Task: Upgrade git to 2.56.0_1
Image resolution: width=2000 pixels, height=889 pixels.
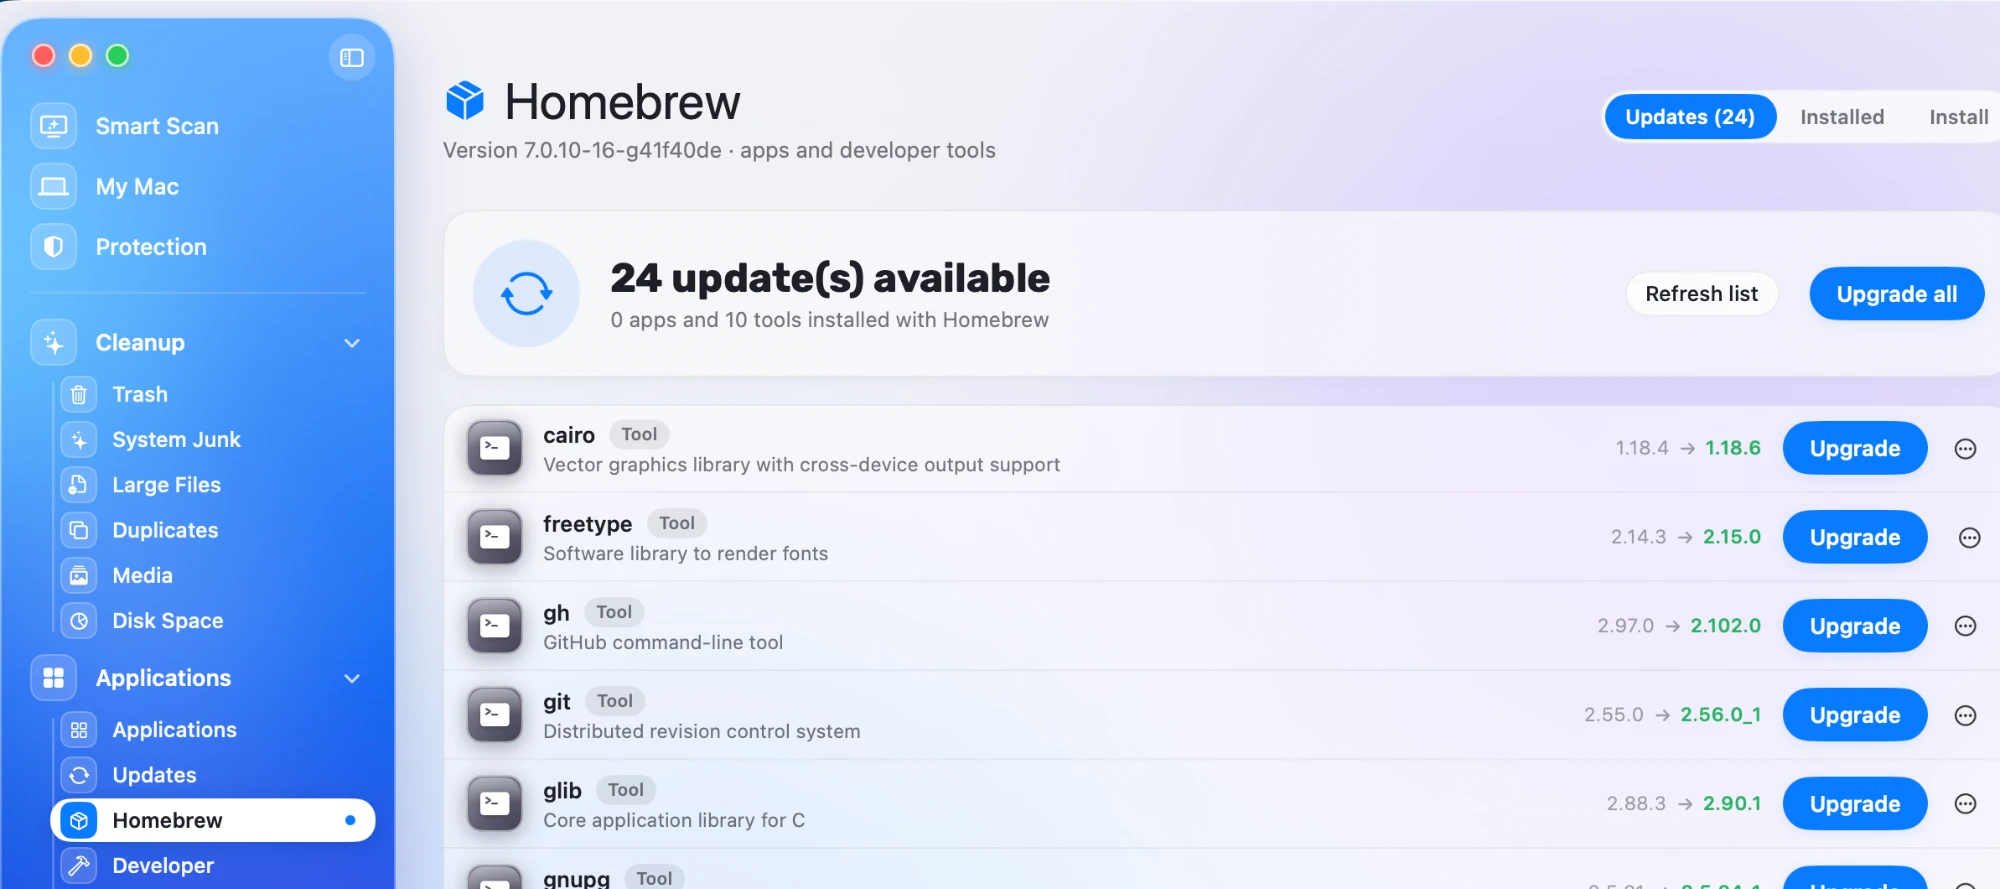Action: pos(1855,715)
